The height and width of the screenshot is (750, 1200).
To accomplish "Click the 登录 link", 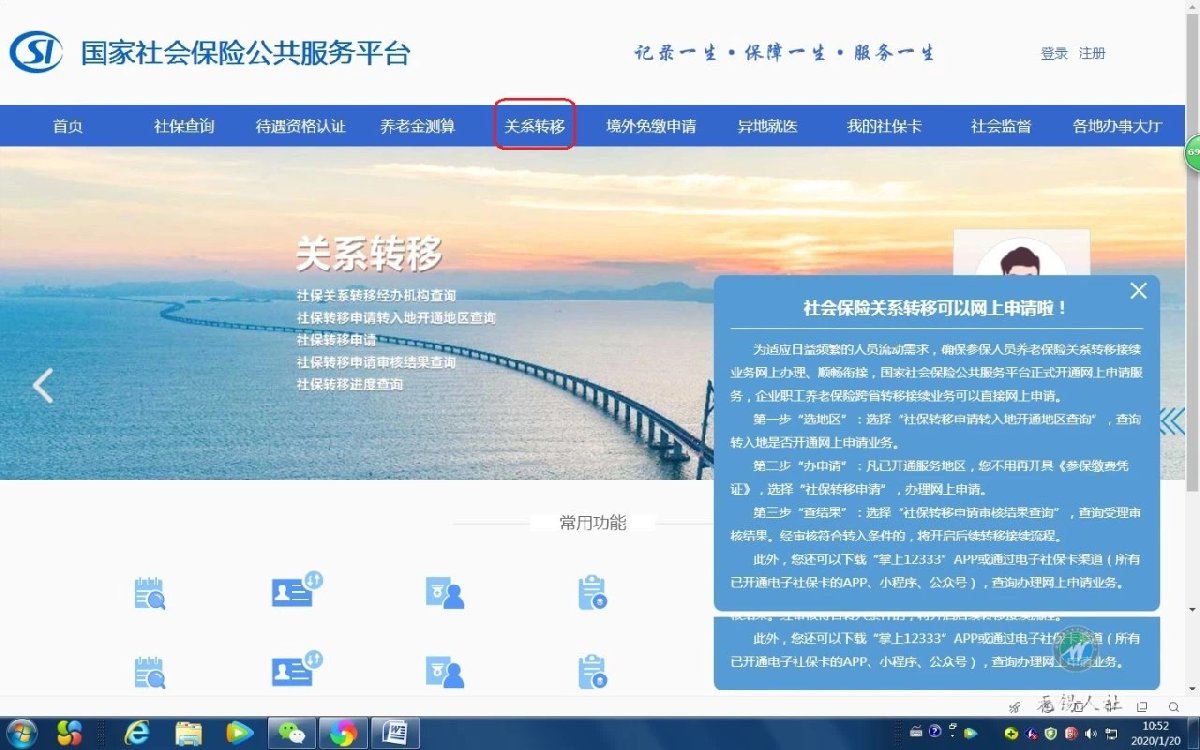I will (x=1054, y=53).
